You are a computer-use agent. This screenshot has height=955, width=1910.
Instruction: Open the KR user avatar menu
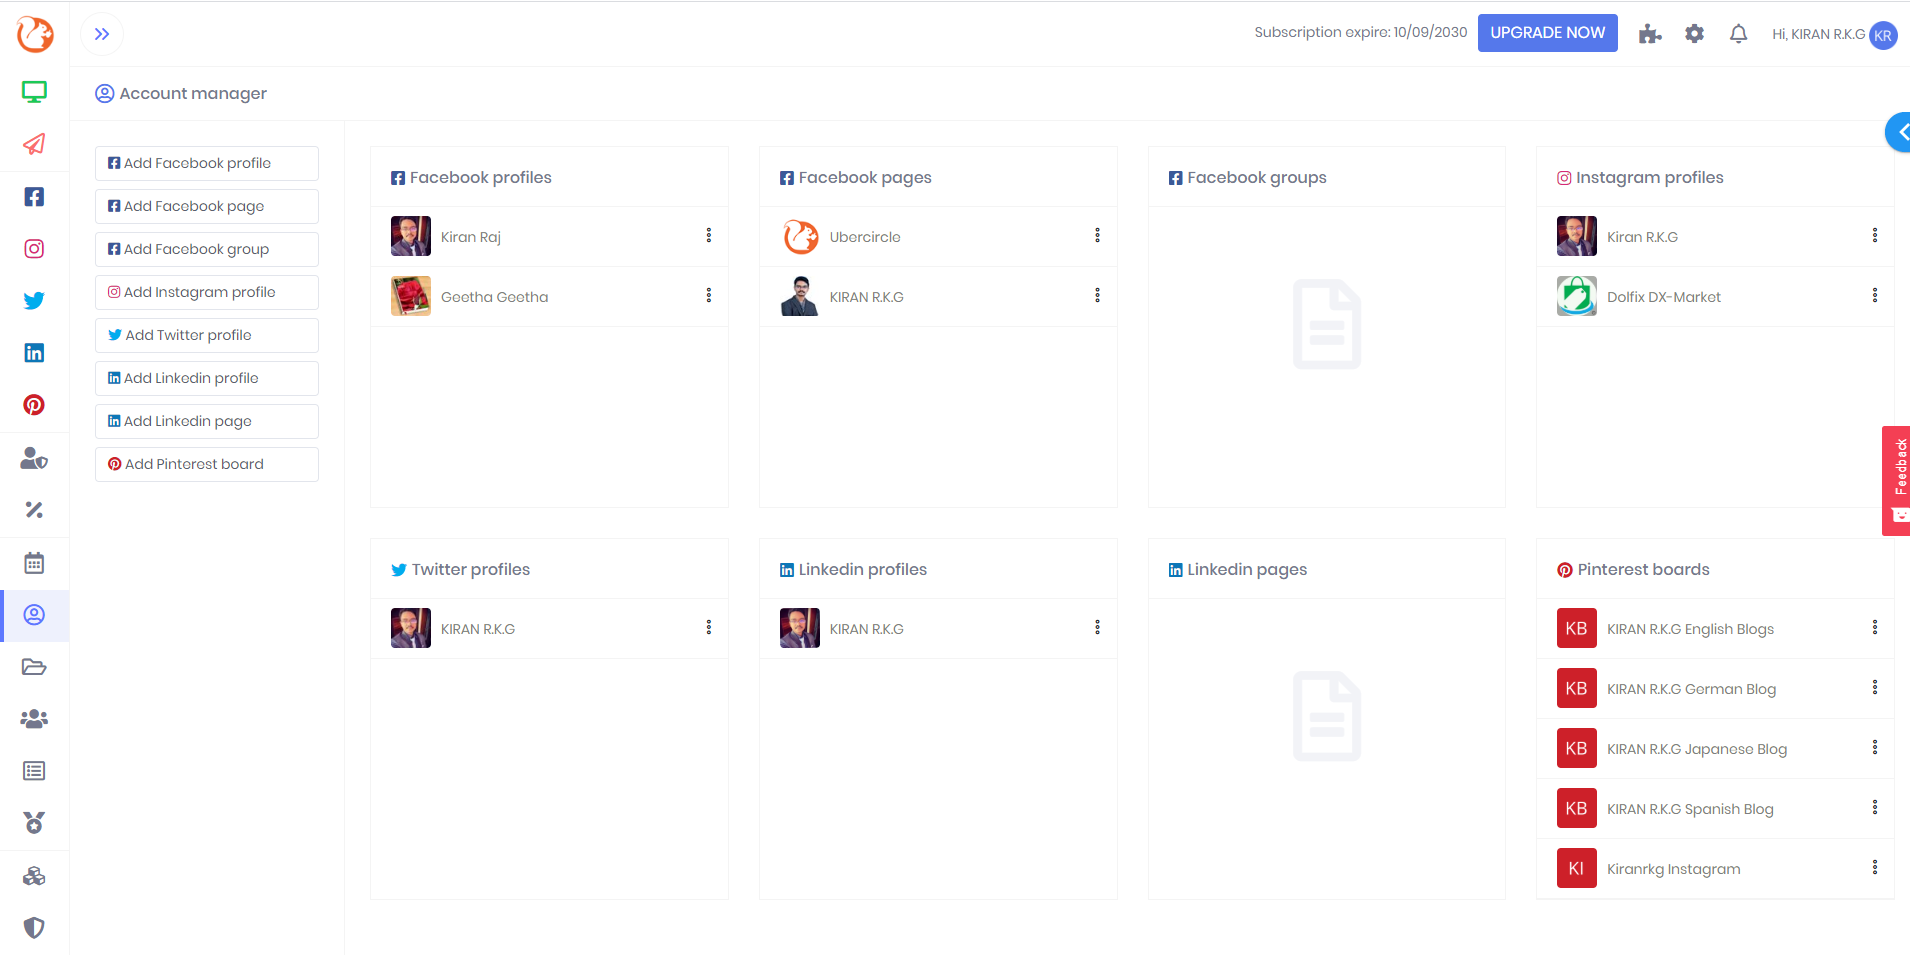1883,35
